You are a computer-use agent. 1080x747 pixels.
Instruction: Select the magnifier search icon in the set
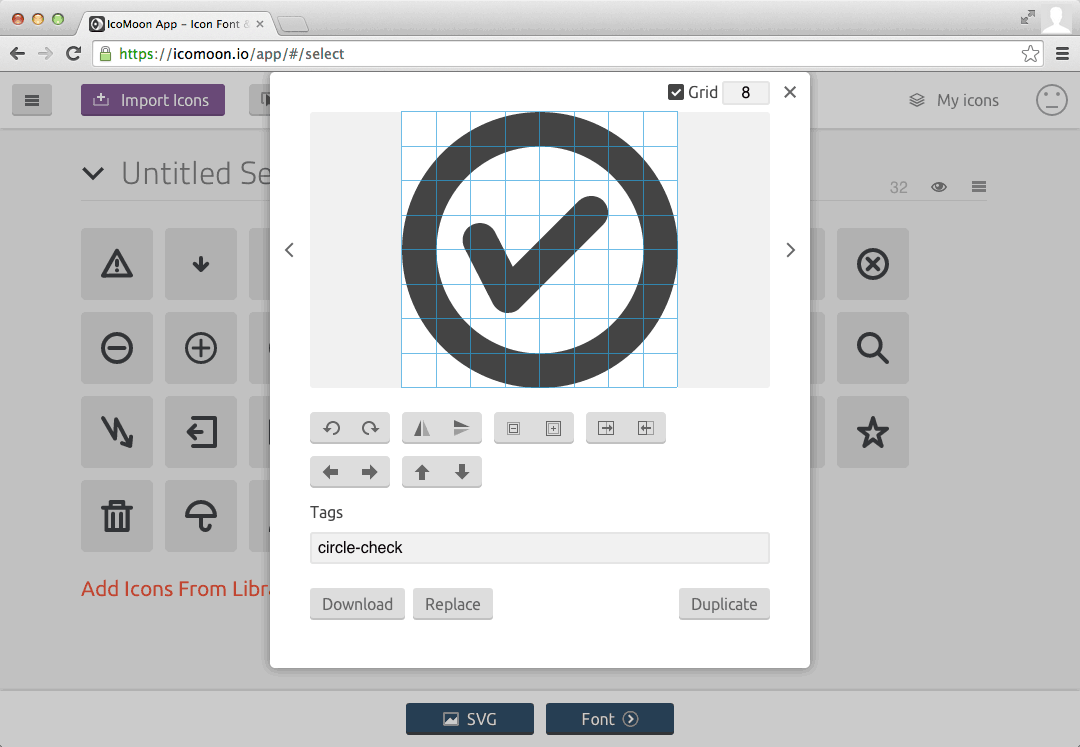coord(872,348)
